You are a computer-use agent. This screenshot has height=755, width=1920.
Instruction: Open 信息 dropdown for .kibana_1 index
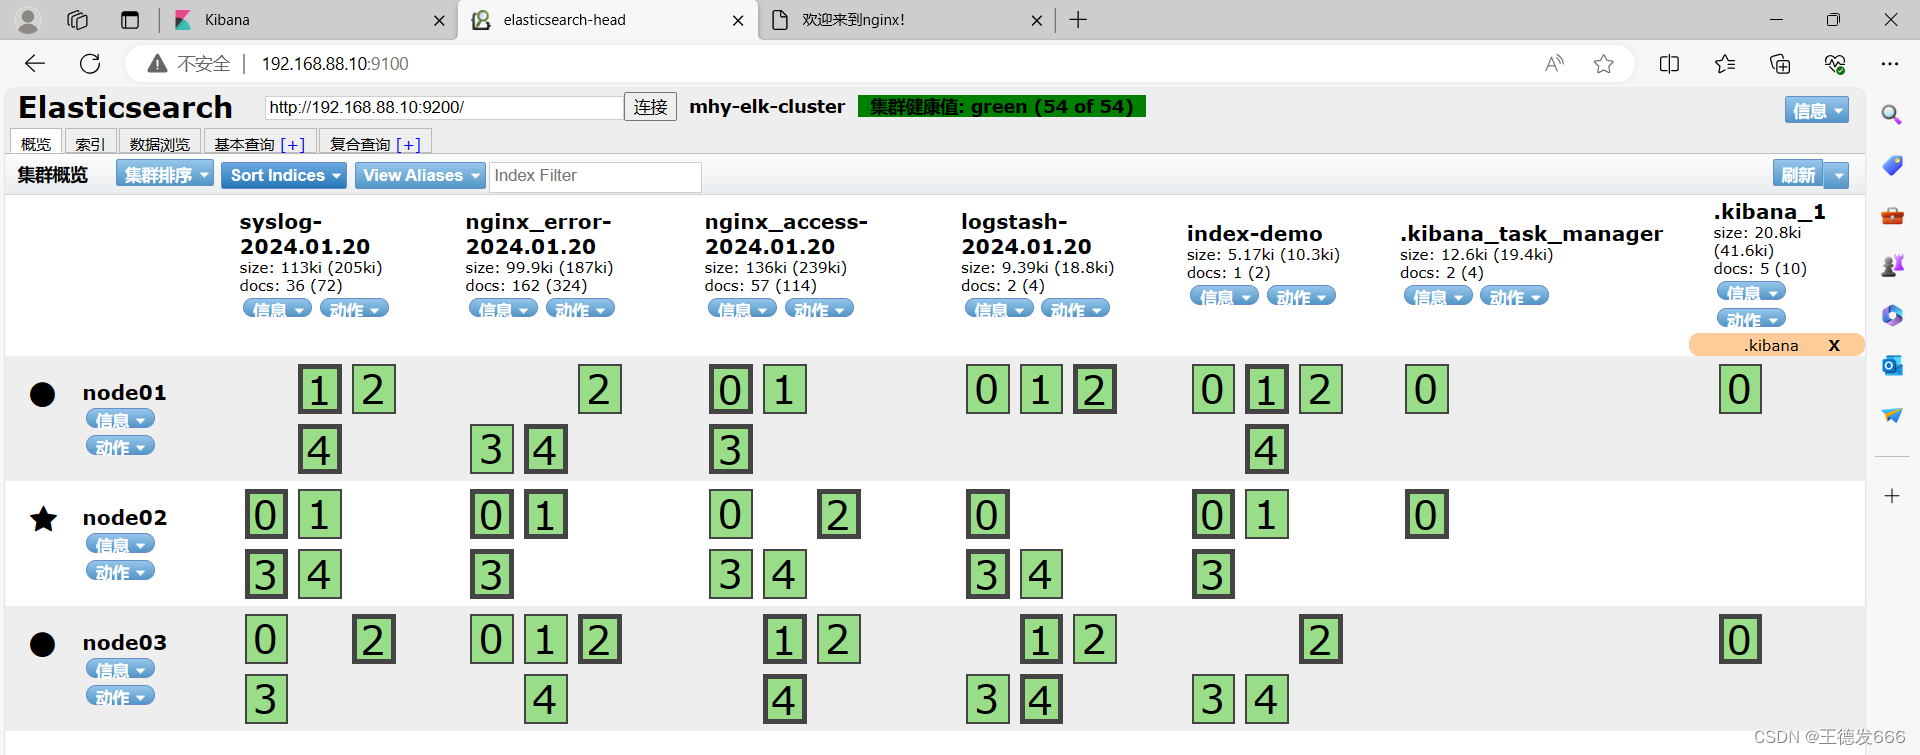pyautogui.click(x=1751, y=292)
